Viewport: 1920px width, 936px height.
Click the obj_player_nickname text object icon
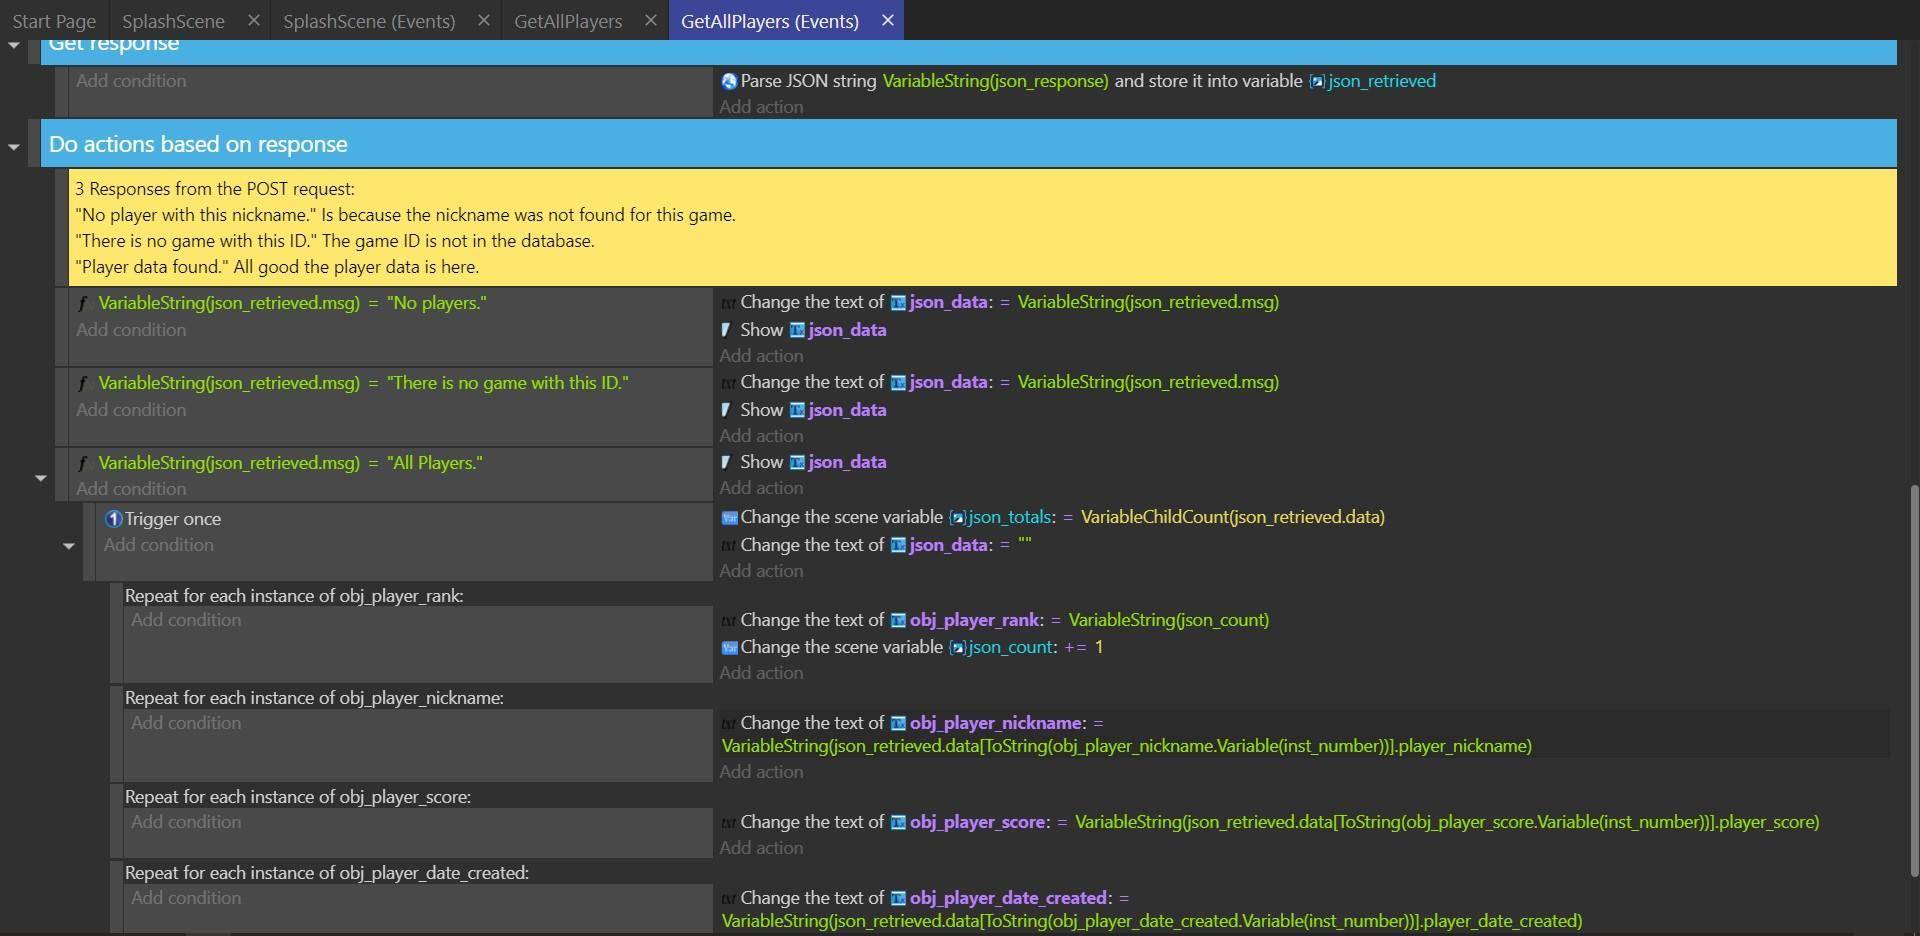898,723
